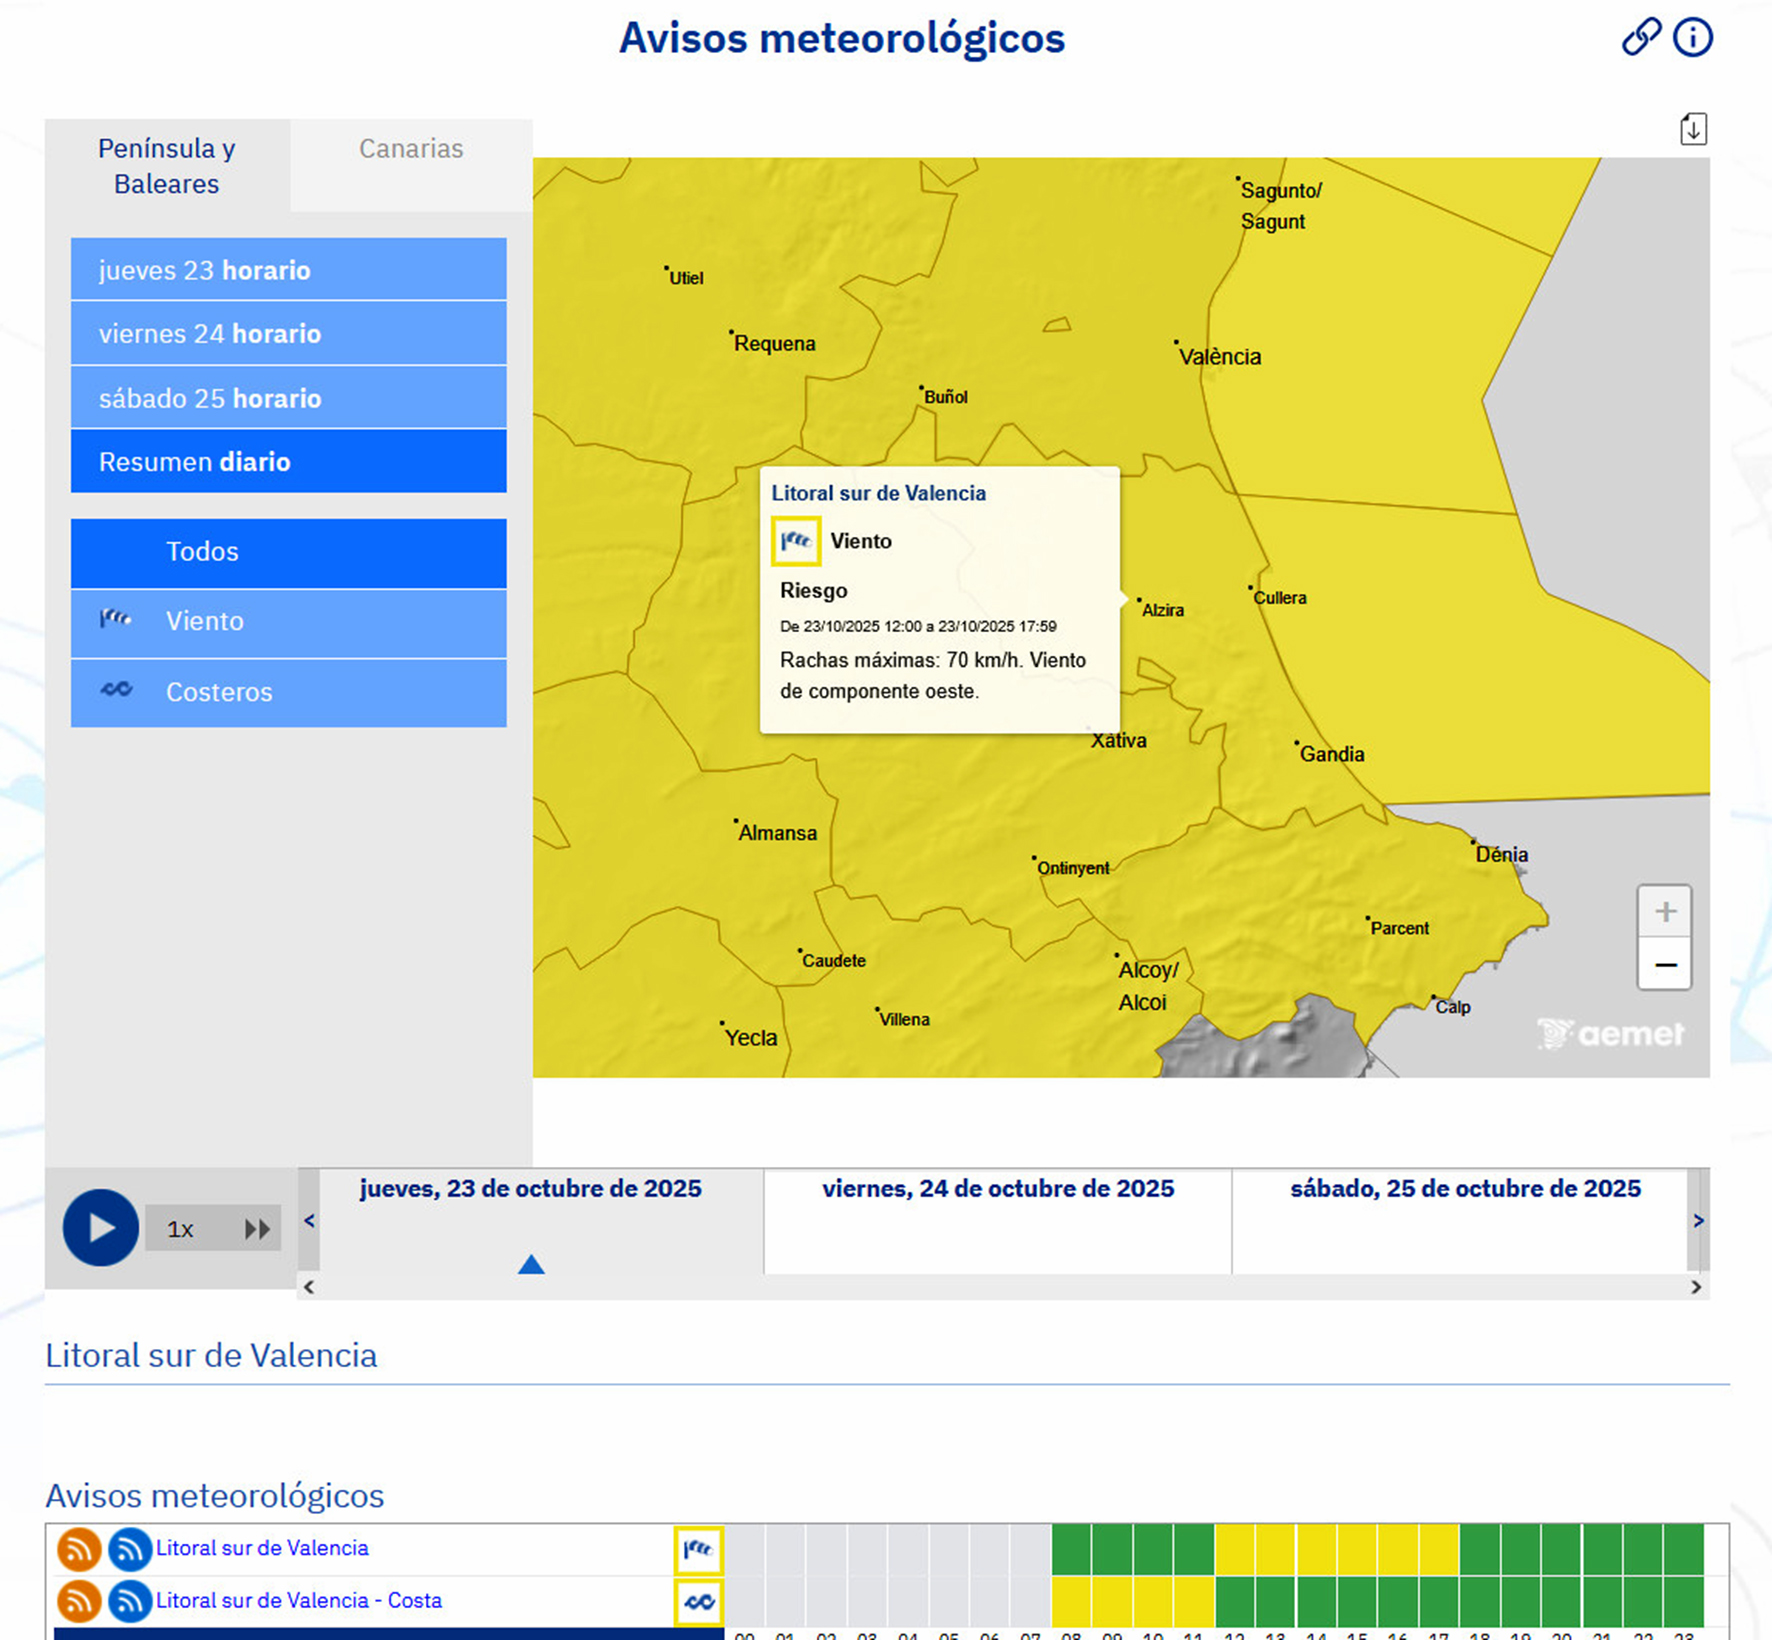This screenshot has height=1640, width=1772.
Task: Click the map download icon
Action: click(1692, 129)
